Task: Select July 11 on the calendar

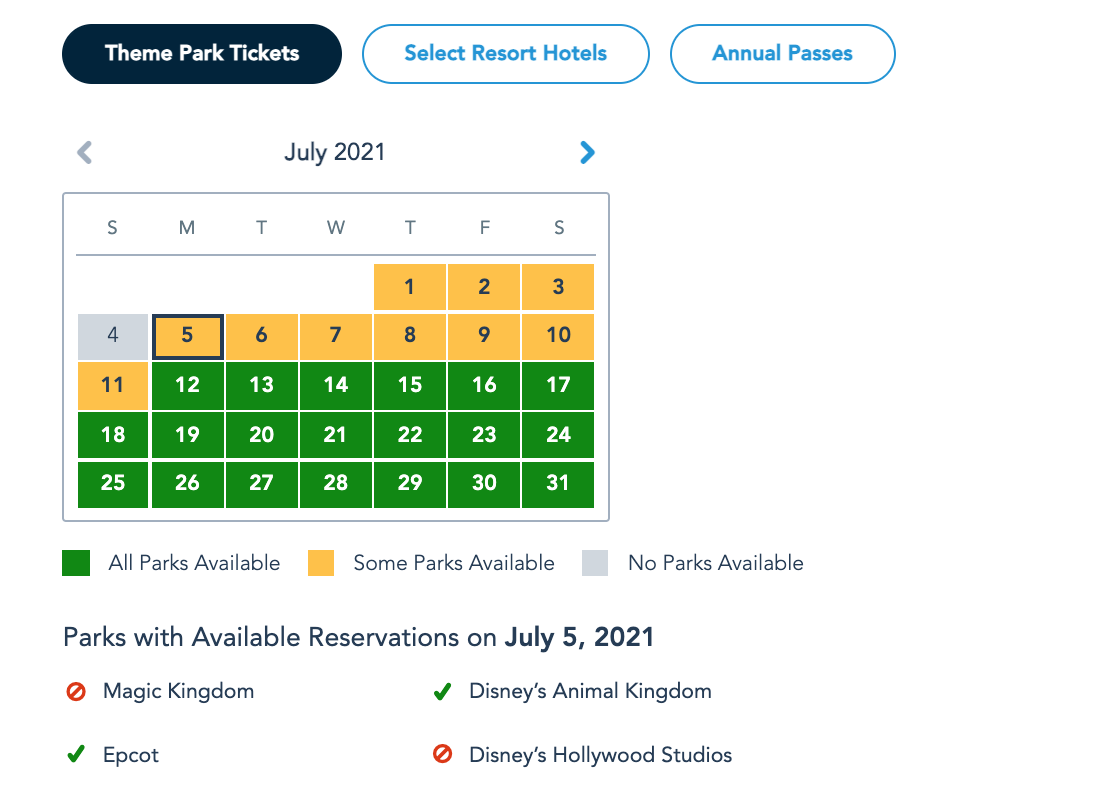Action: click(113, 385)
